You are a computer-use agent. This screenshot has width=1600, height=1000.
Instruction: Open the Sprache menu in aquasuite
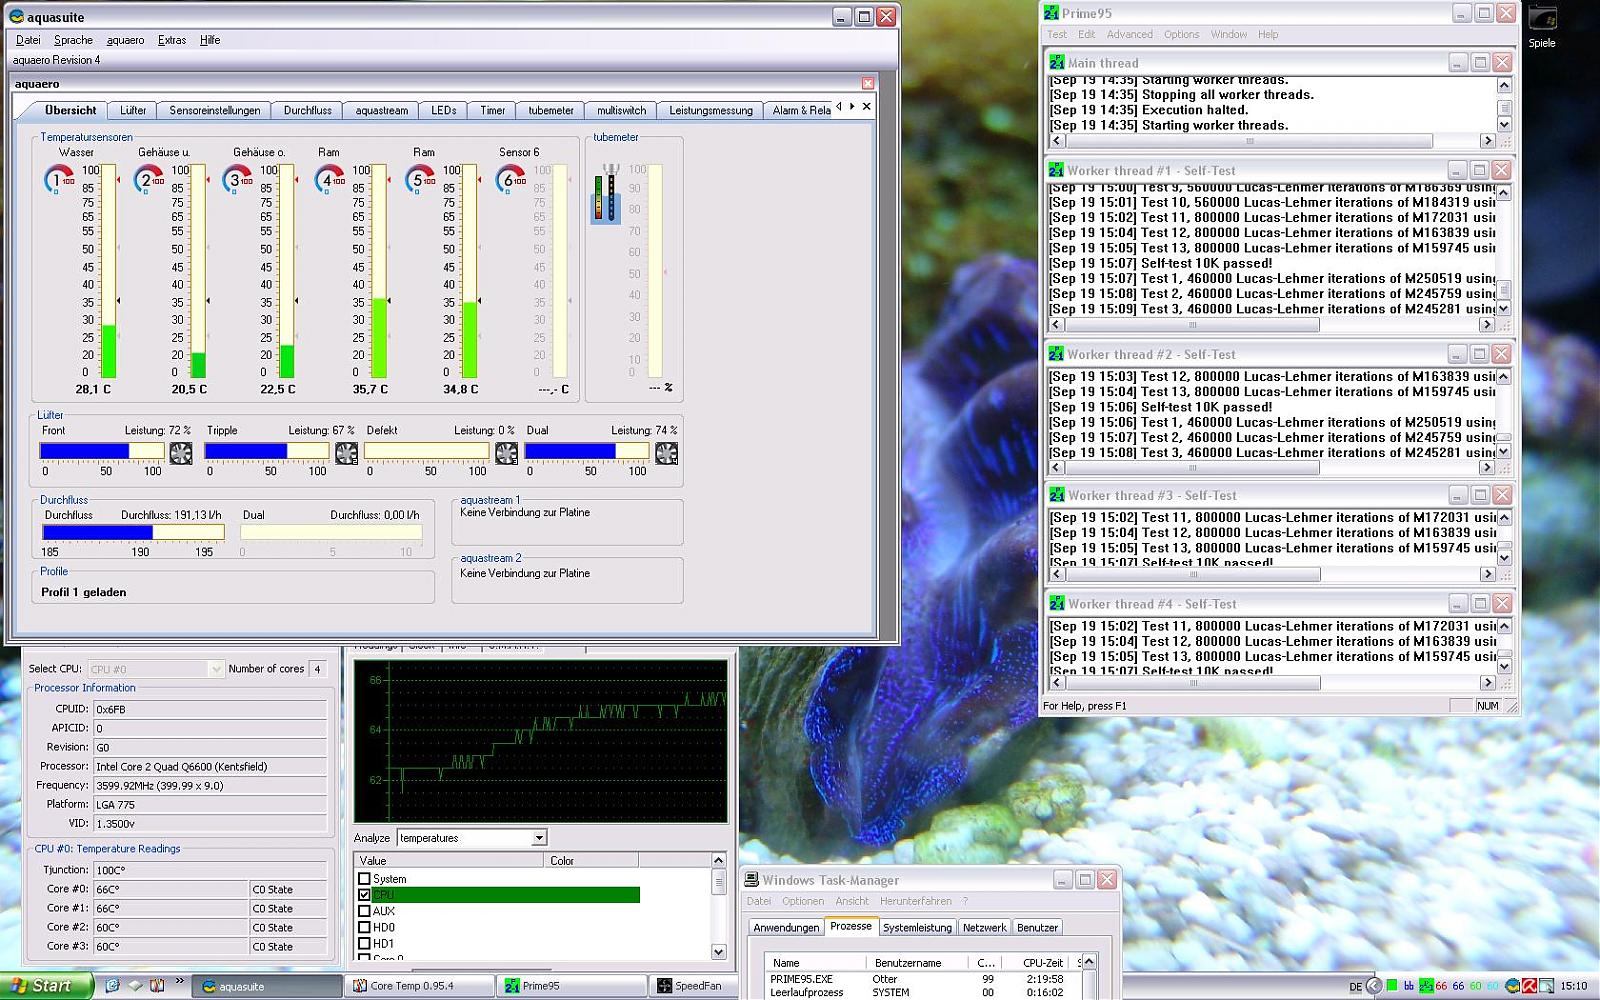(73, 40)
